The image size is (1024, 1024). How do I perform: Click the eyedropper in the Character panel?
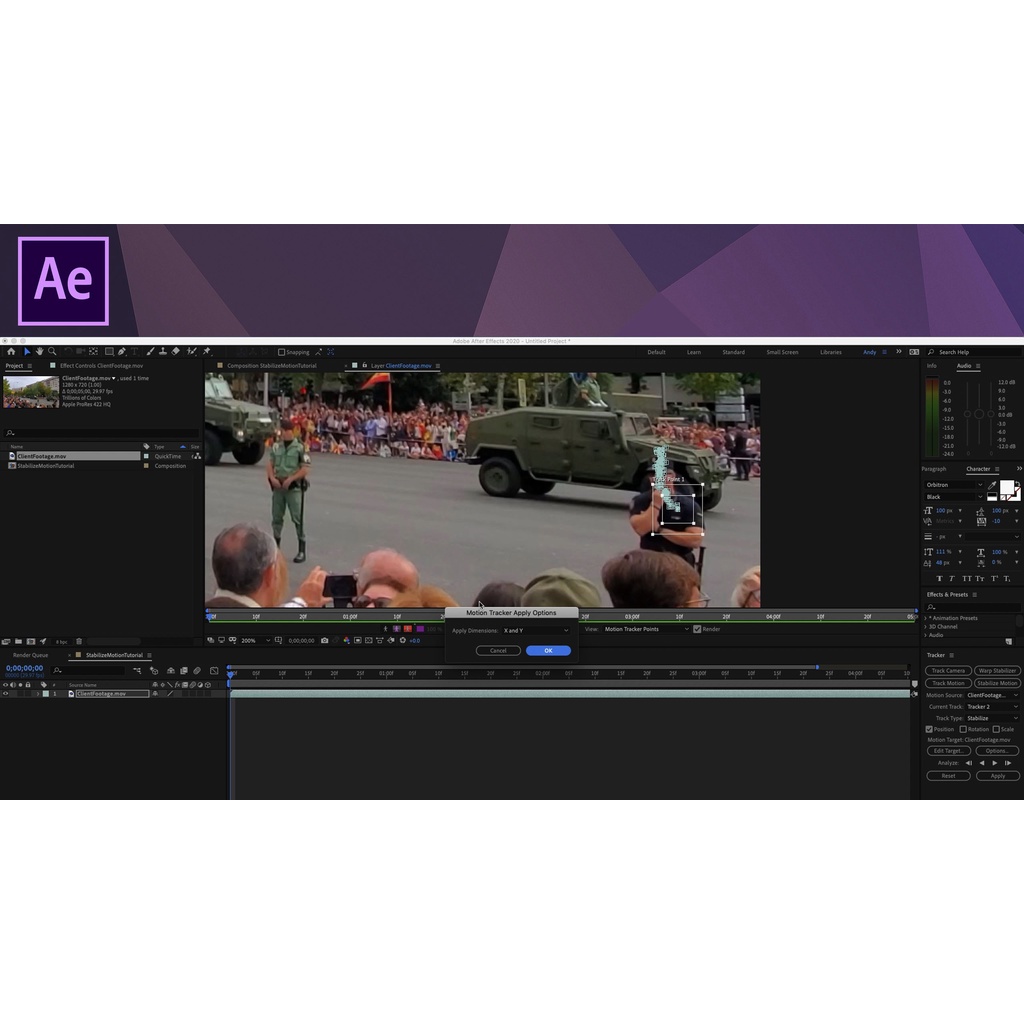click(x=992, y=486)
